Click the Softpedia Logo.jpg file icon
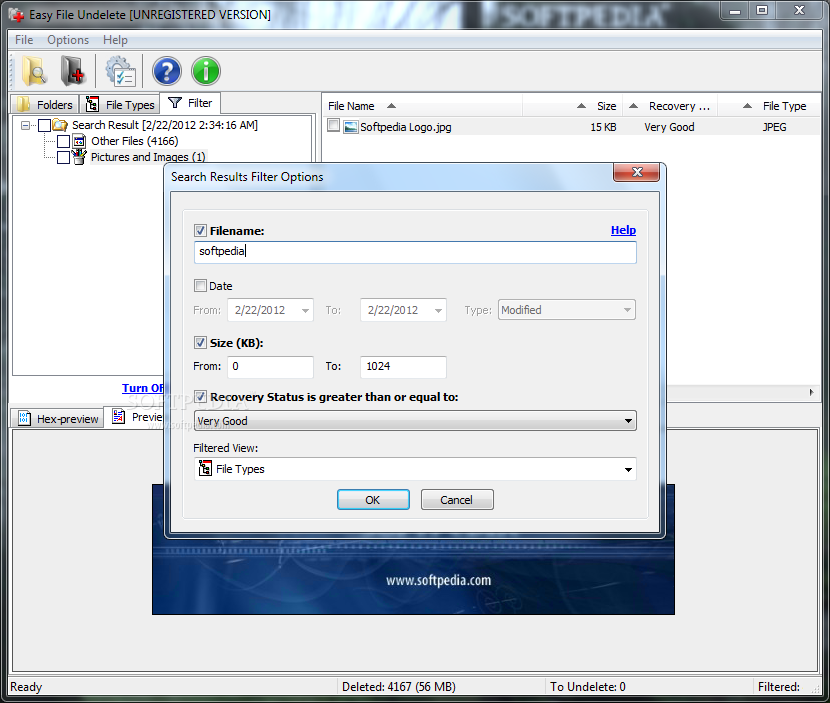The width and height of the screenshot is (830, 703). click(350, 127)
